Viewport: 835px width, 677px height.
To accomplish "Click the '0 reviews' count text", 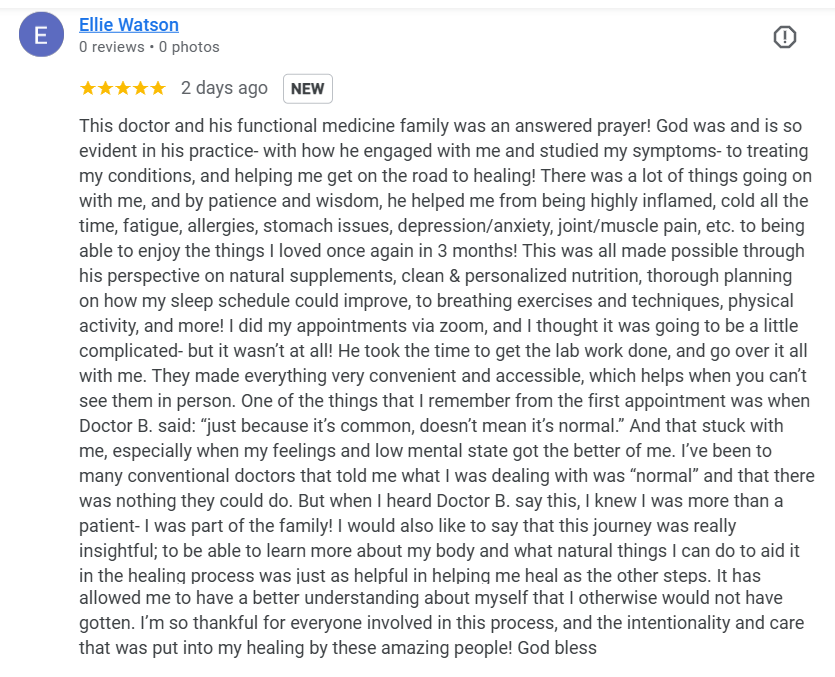I will pos(111,47).
